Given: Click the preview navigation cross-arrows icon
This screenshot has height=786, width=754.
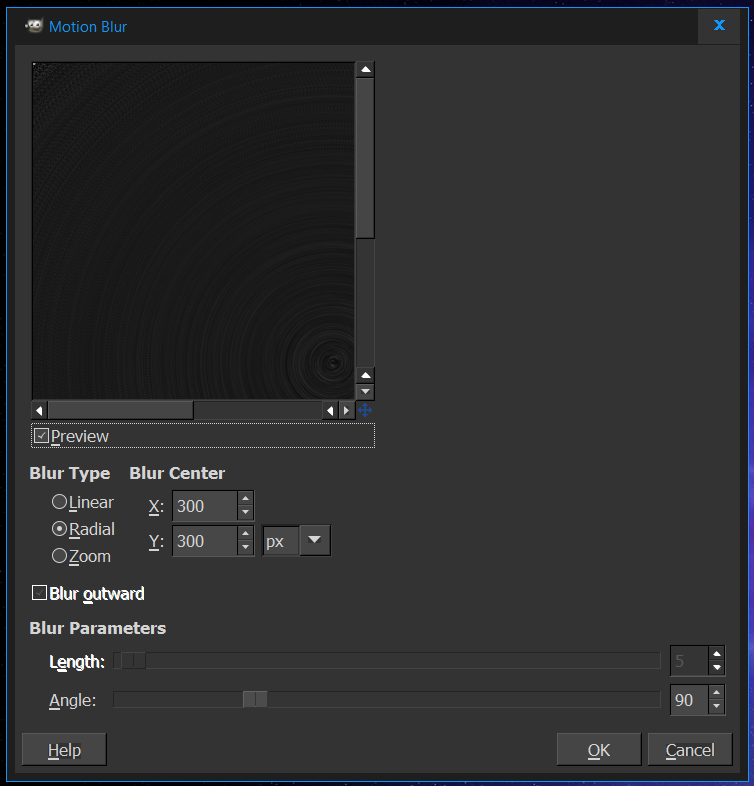Looking at the screenshot, I should [x=365, y=411].
